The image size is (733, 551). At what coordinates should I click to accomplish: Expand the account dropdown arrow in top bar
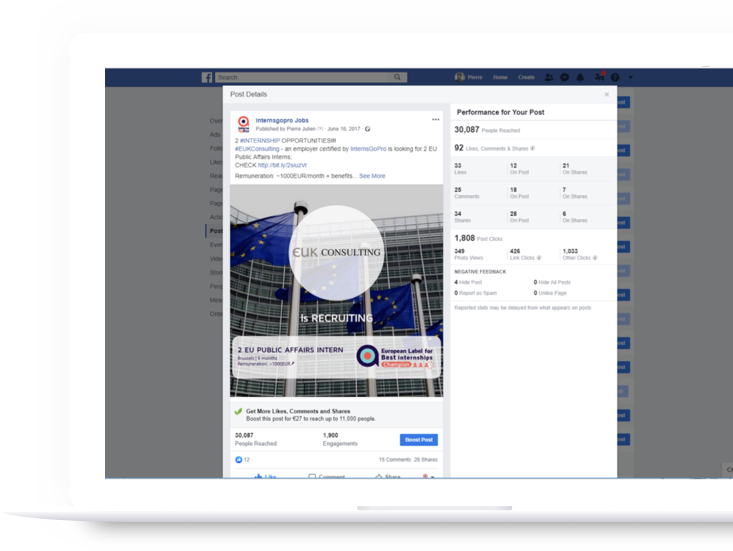pos(631,77)
